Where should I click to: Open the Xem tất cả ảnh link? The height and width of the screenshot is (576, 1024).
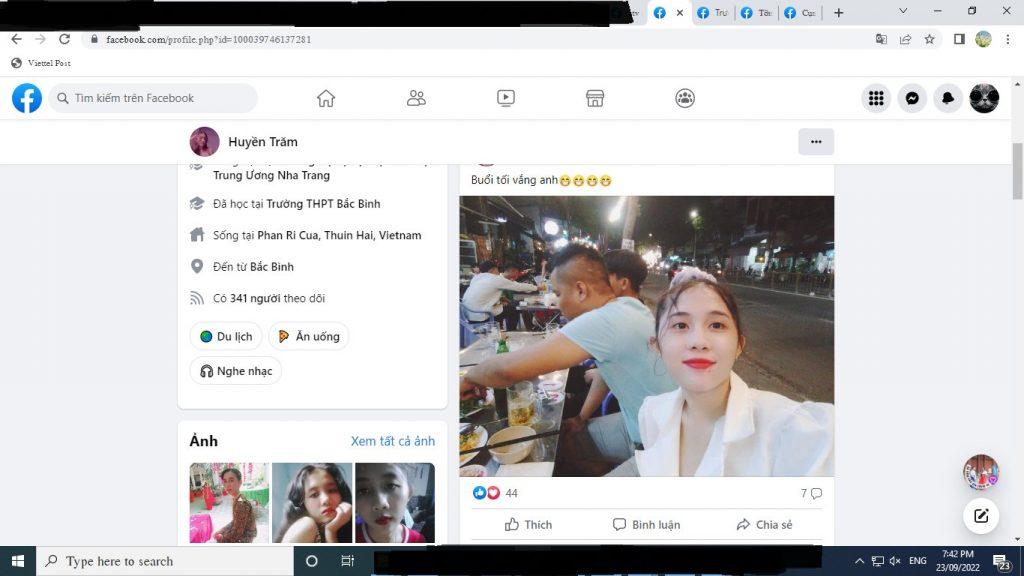click(392, 441)
